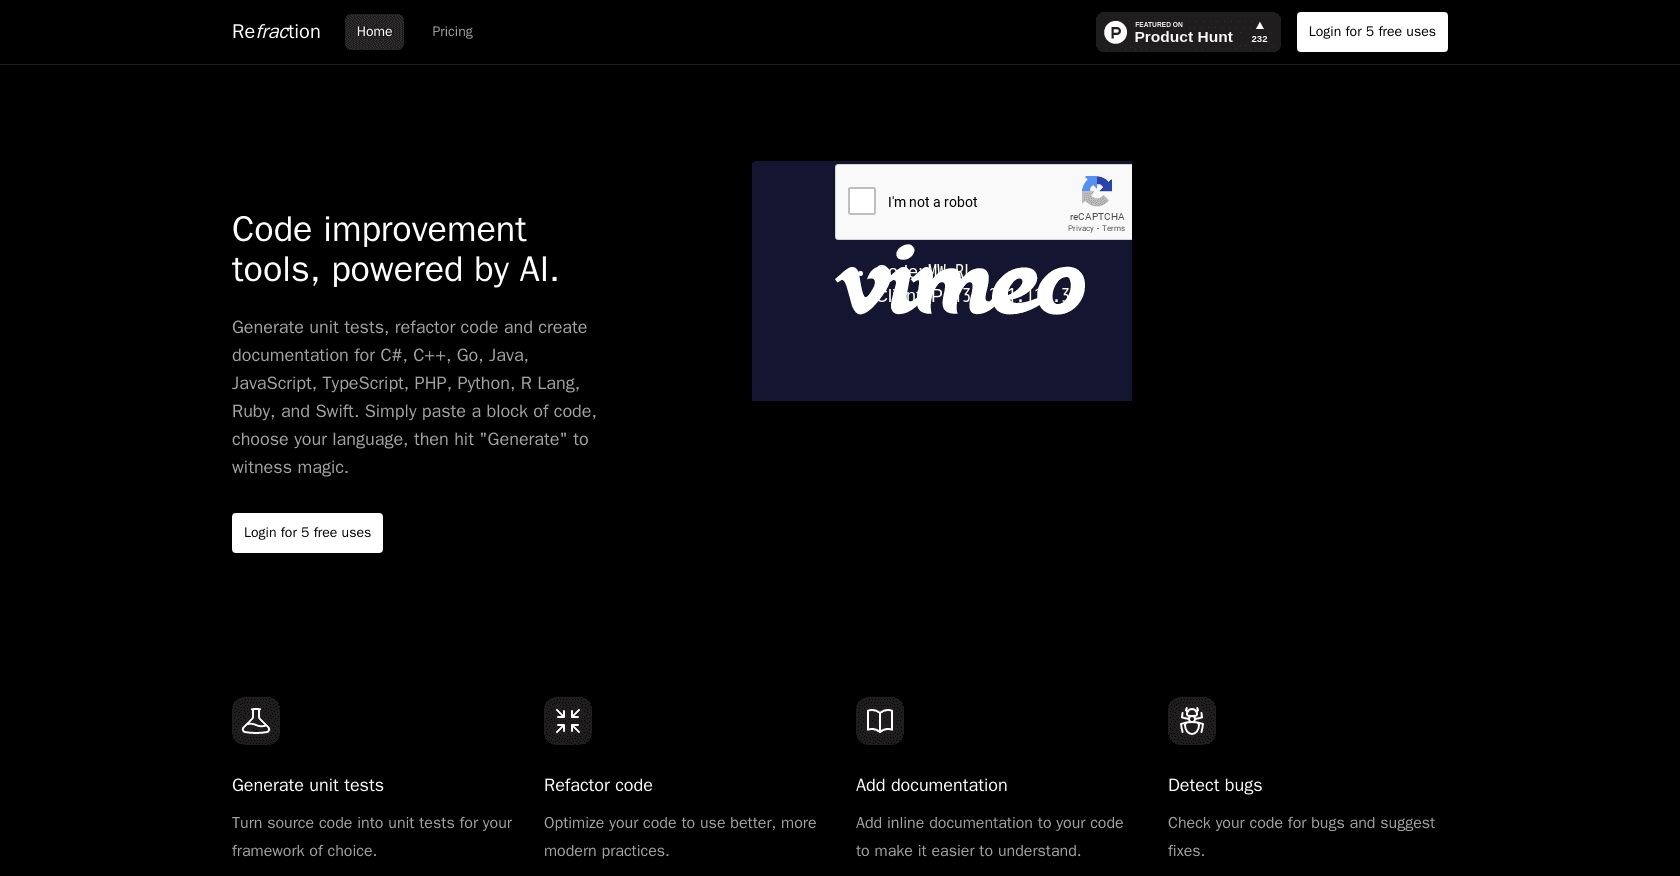Screen dimensions: 1680x876
Task: Click the Vimeo logo in video
Action: point(960,280)
